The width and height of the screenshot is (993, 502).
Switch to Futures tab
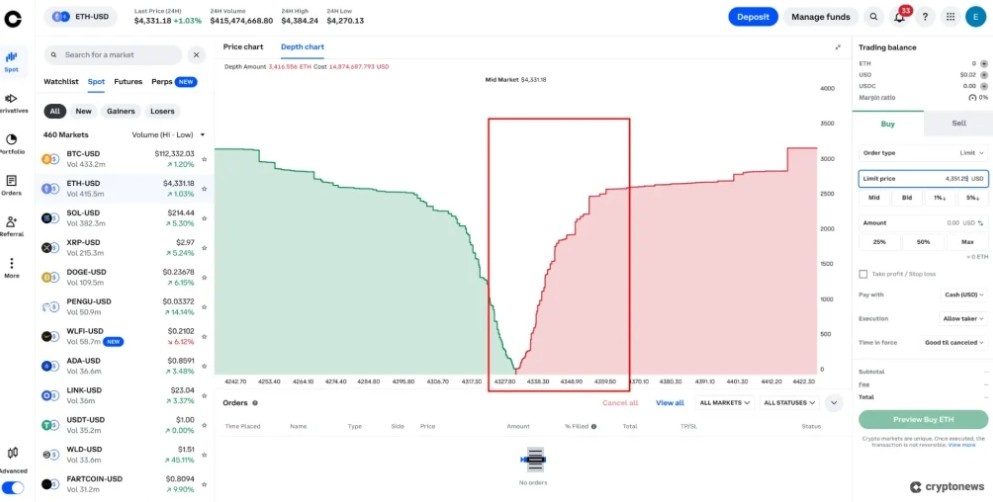click(x=128, y=82)
